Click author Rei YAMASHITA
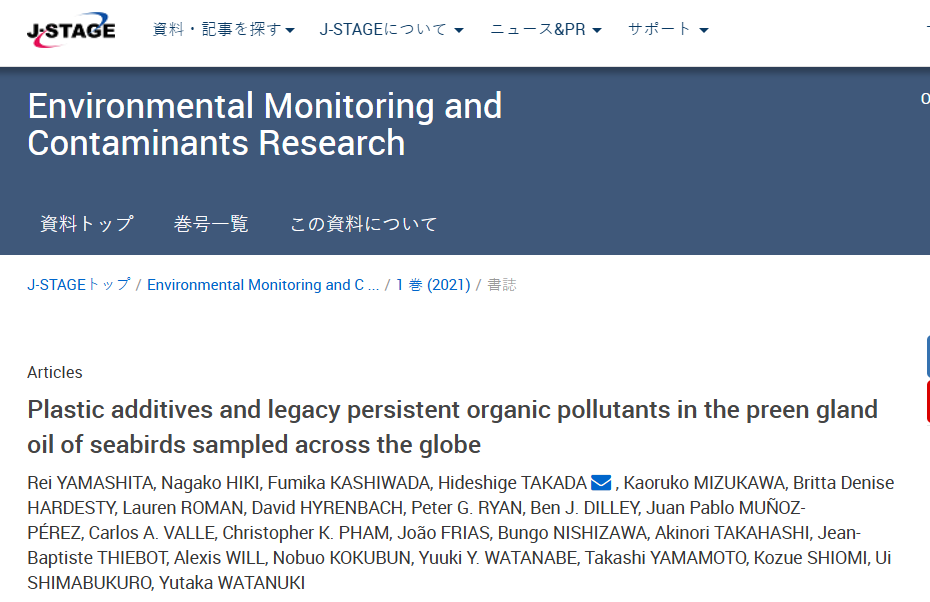The height and width of the screenshot is (602, 930). point(90,483)
